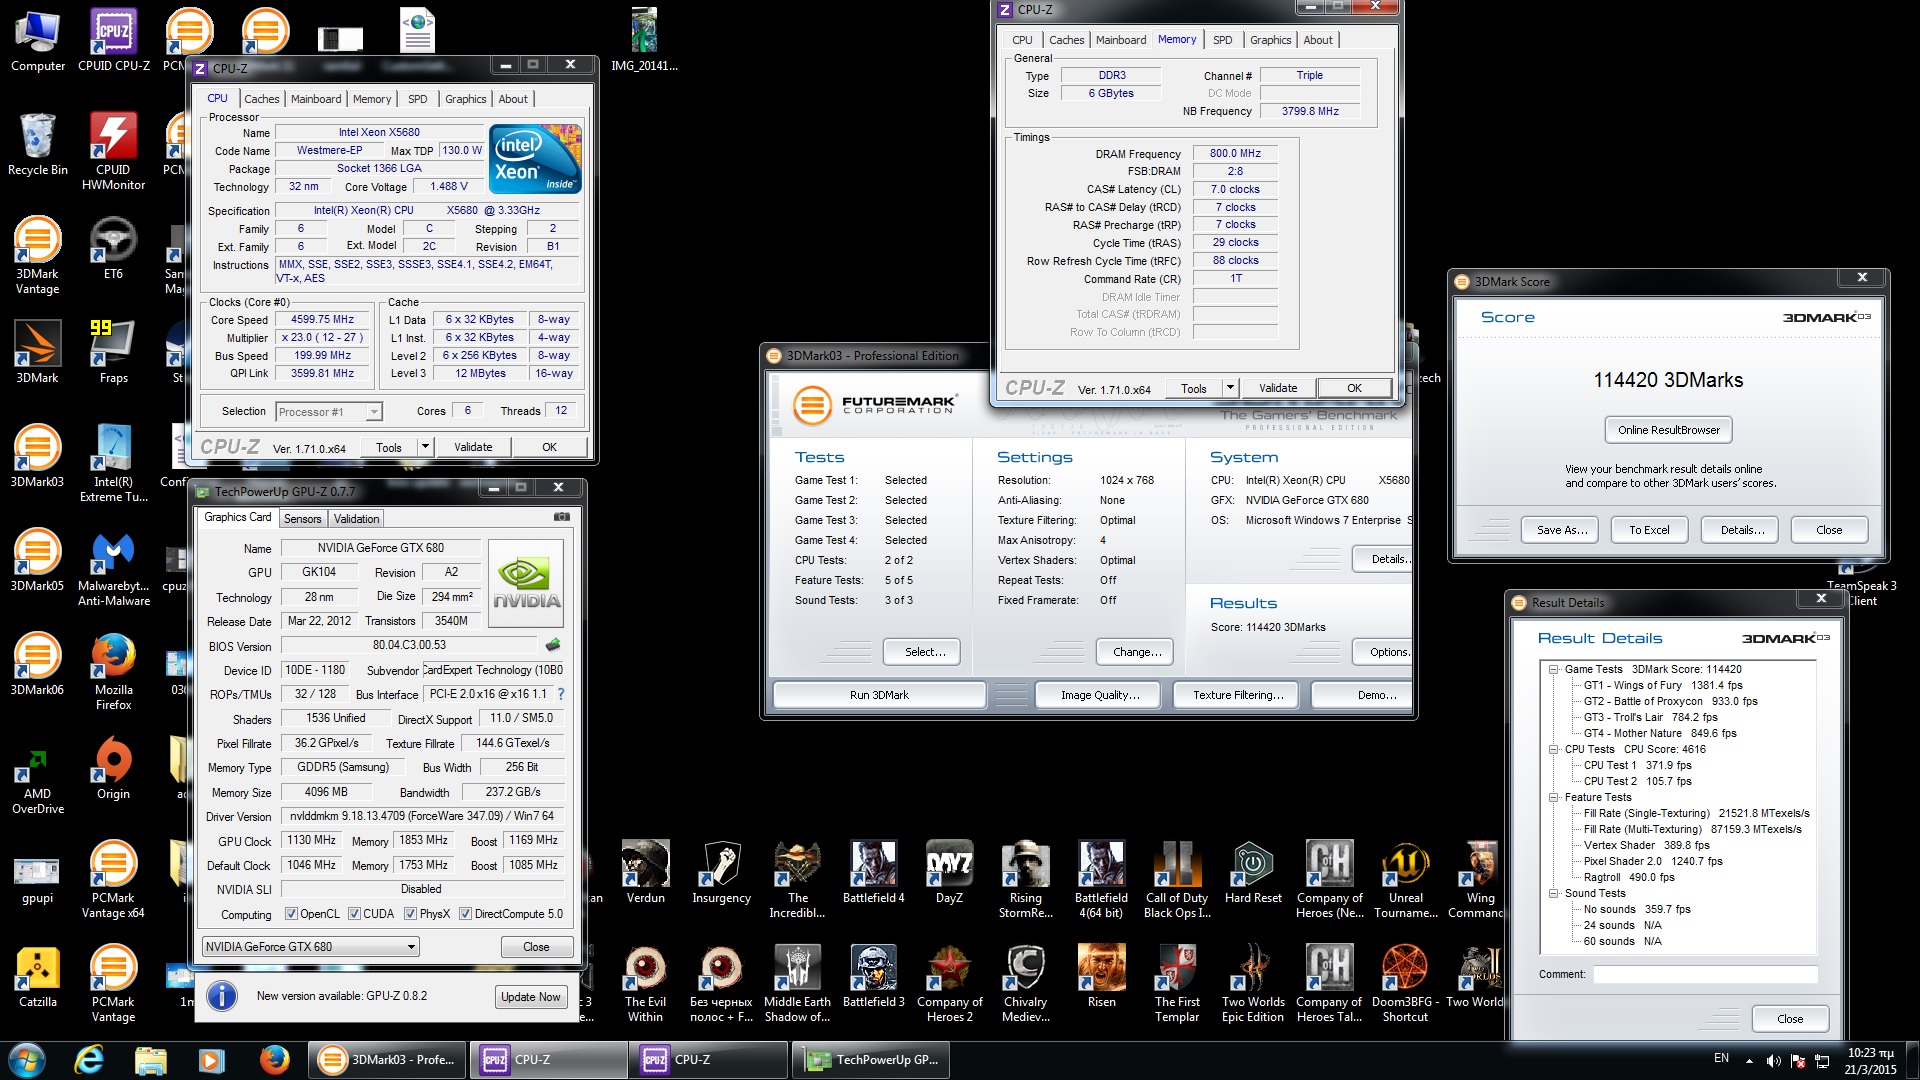Open Graphics tab in CPU-Z Memory window
The width and height of the screenshot is (1920, 1080).
point(1271,40)
